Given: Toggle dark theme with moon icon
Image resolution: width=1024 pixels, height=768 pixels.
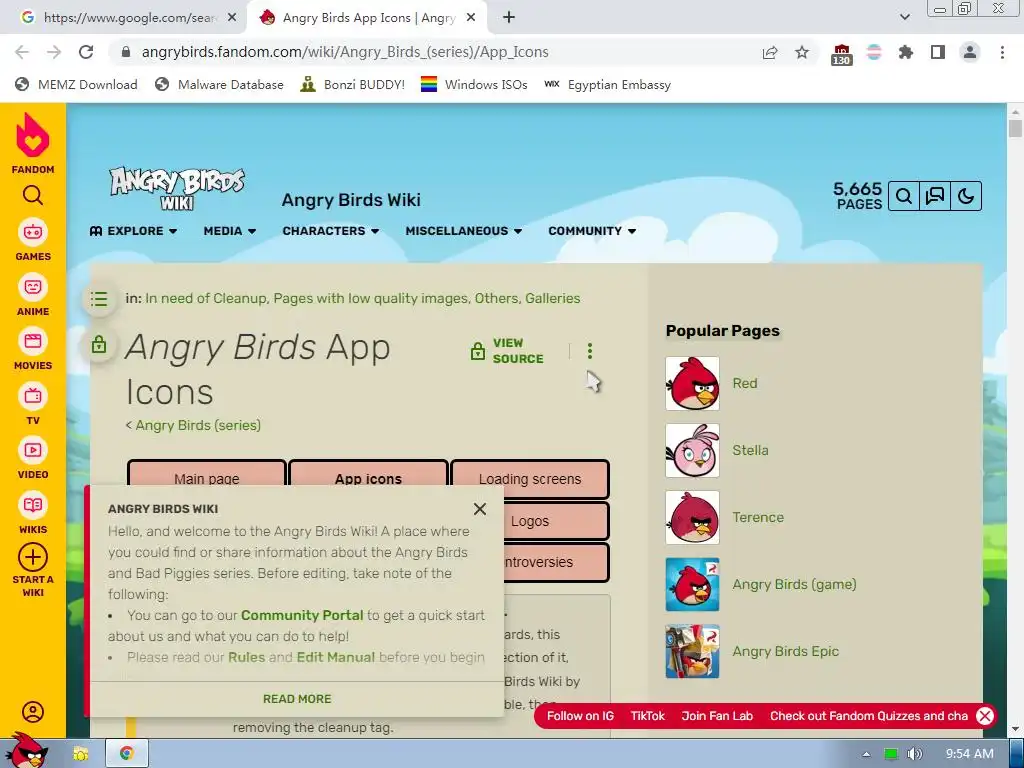Looking at the screenshot, I should tap(966, 196).
